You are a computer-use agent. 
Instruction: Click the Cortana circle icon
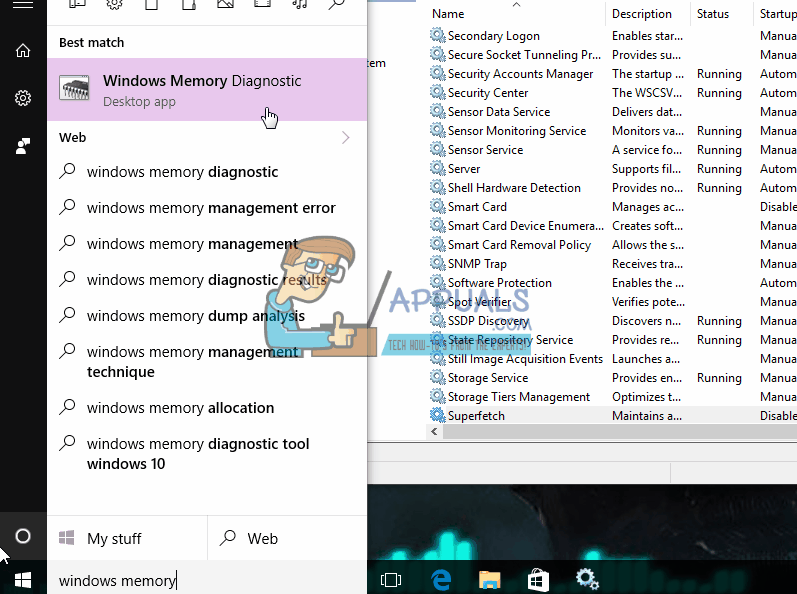(23, 536)
